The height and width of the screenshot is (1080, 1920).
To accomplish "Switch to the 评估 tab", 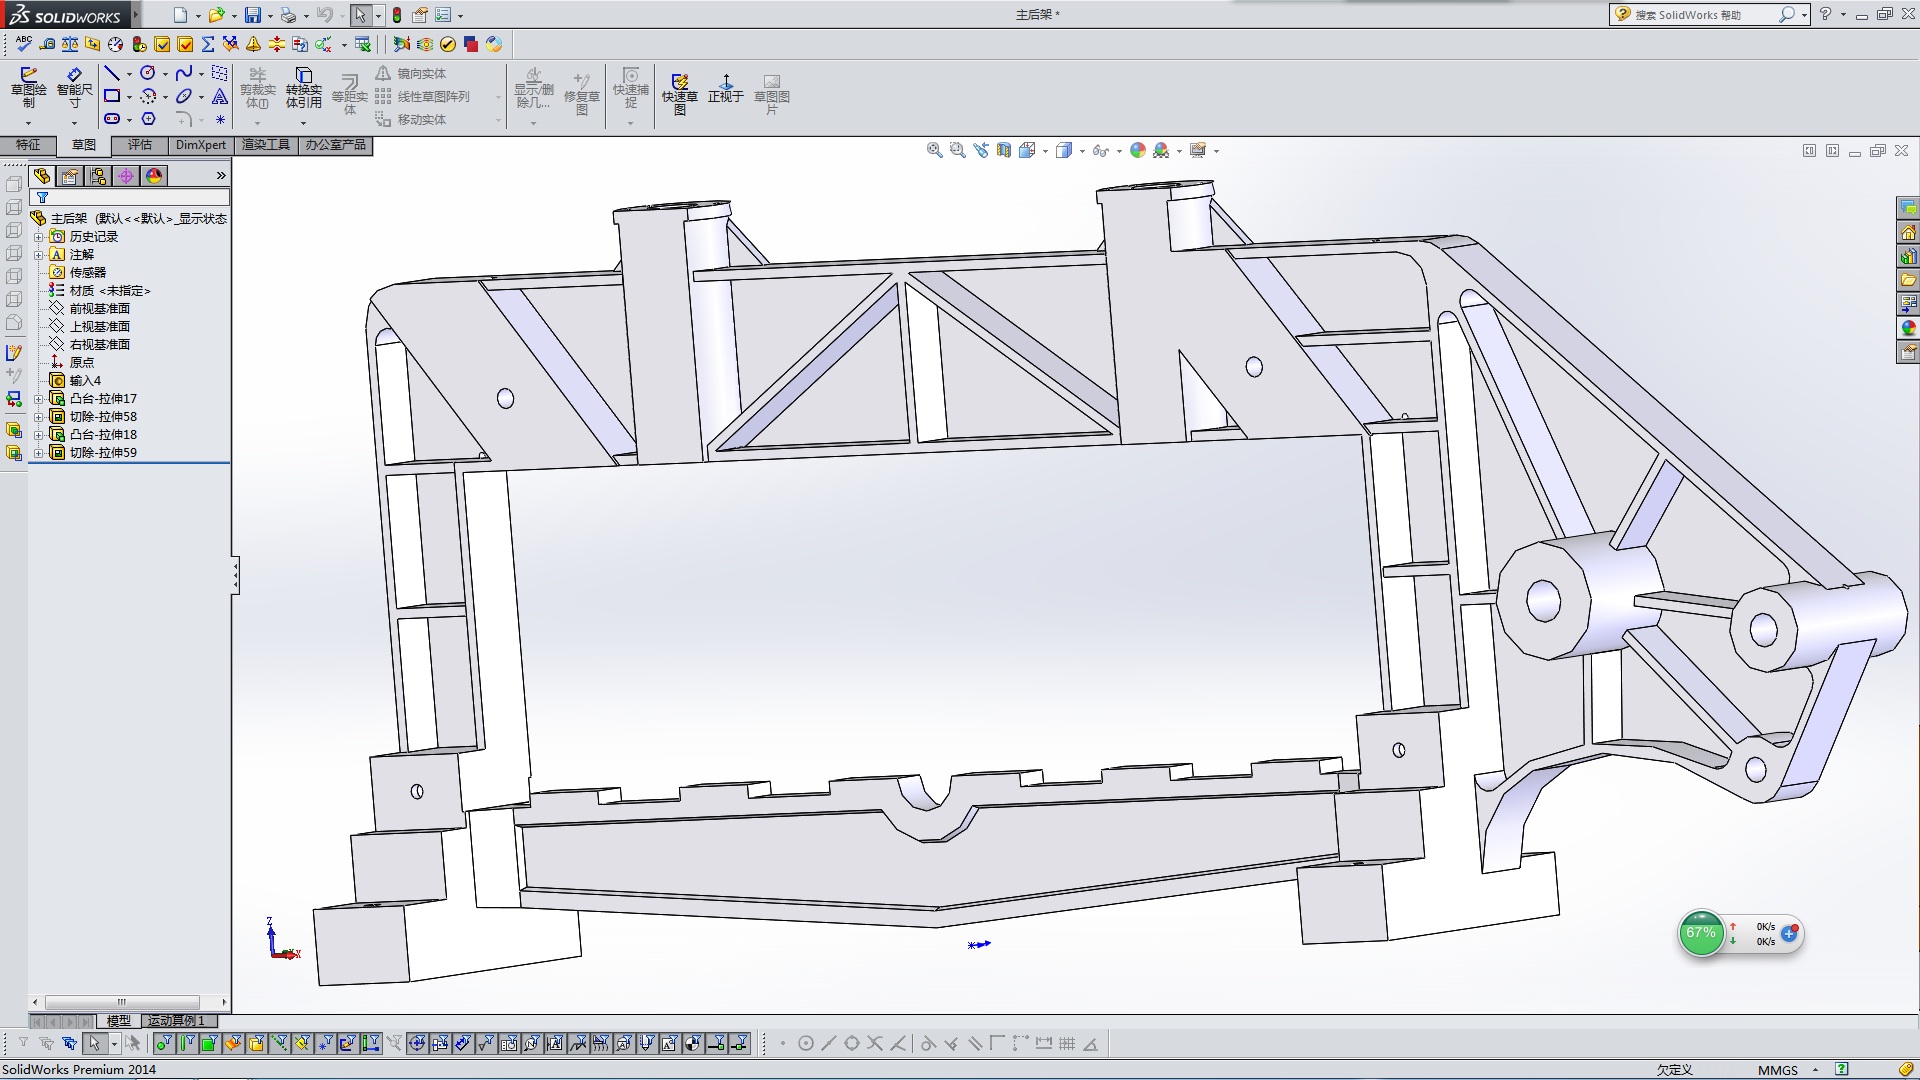I will click(x=139, y=145).
